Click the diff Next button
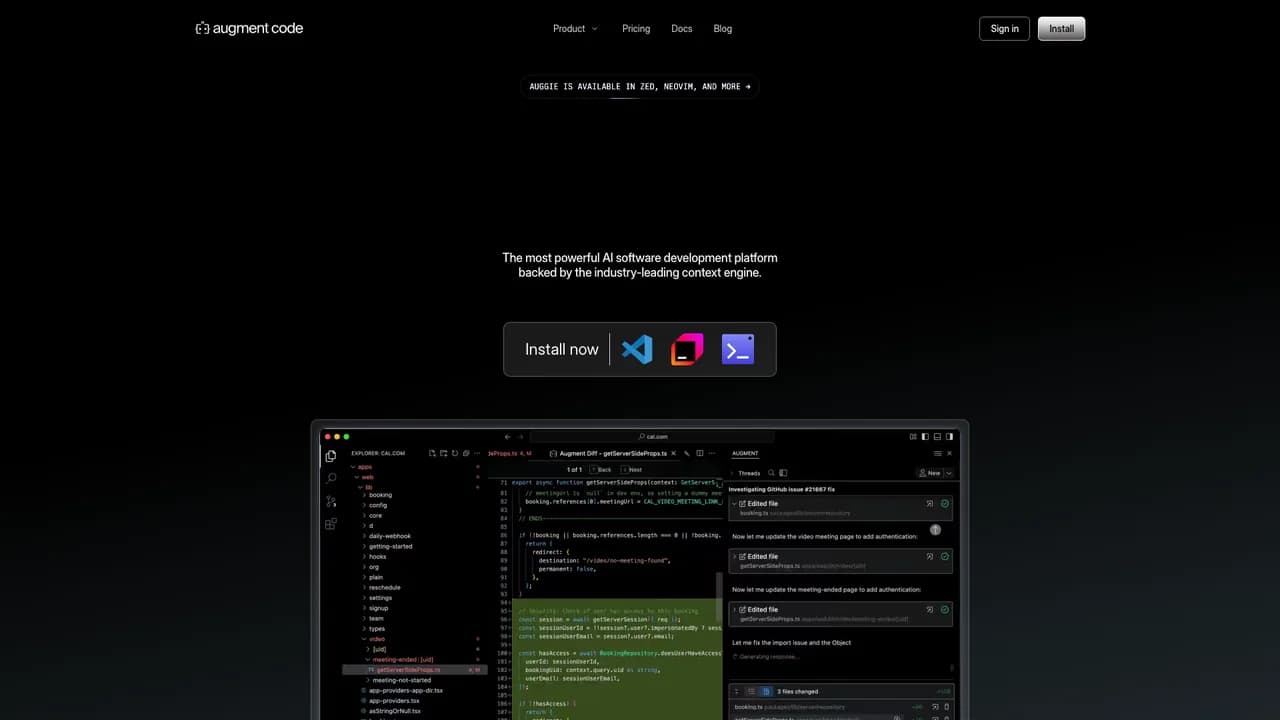Screen dimensions: 1280x720 pos(632,469)
